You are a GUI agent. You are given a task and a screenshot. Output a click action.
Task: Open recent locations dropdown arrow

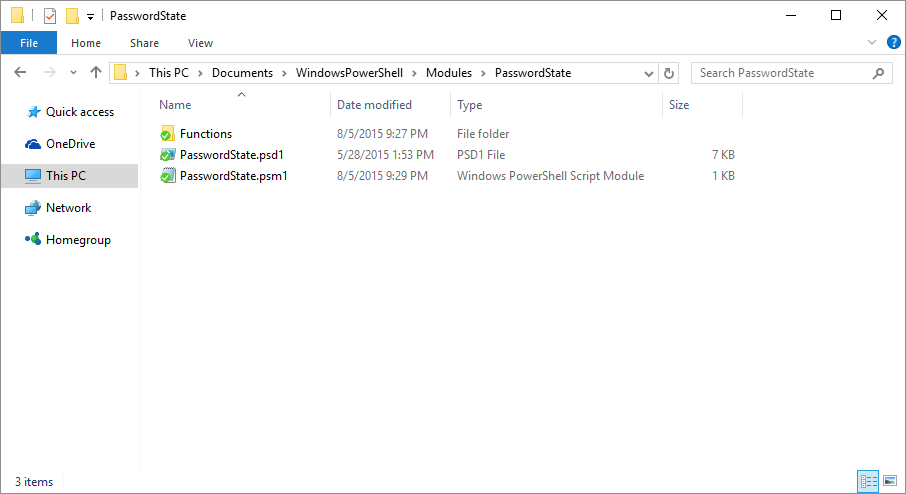pos(73,73)
